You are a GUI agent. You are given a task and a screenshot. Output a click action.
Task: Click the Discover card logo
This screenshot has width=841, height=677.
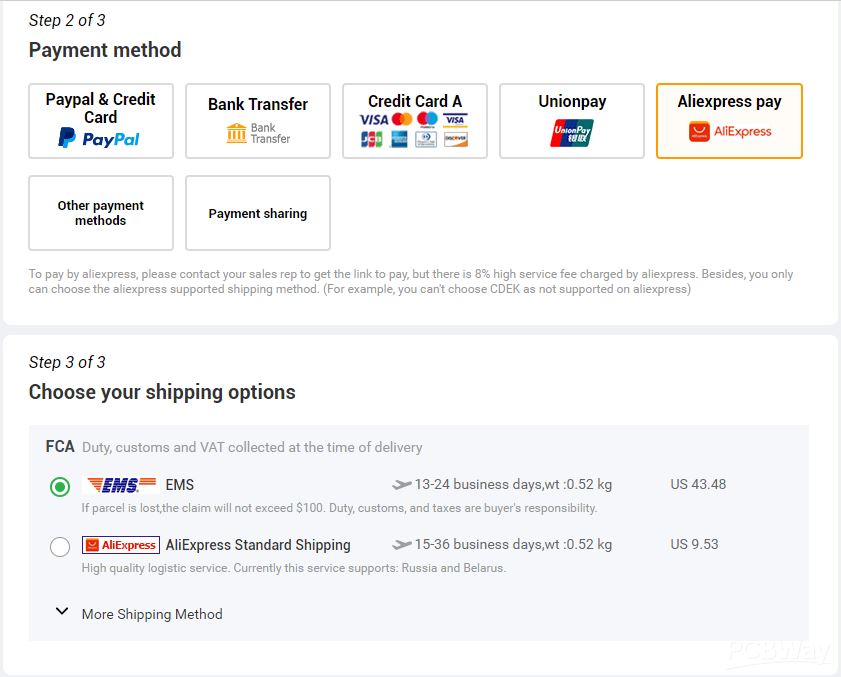(456, 139)
